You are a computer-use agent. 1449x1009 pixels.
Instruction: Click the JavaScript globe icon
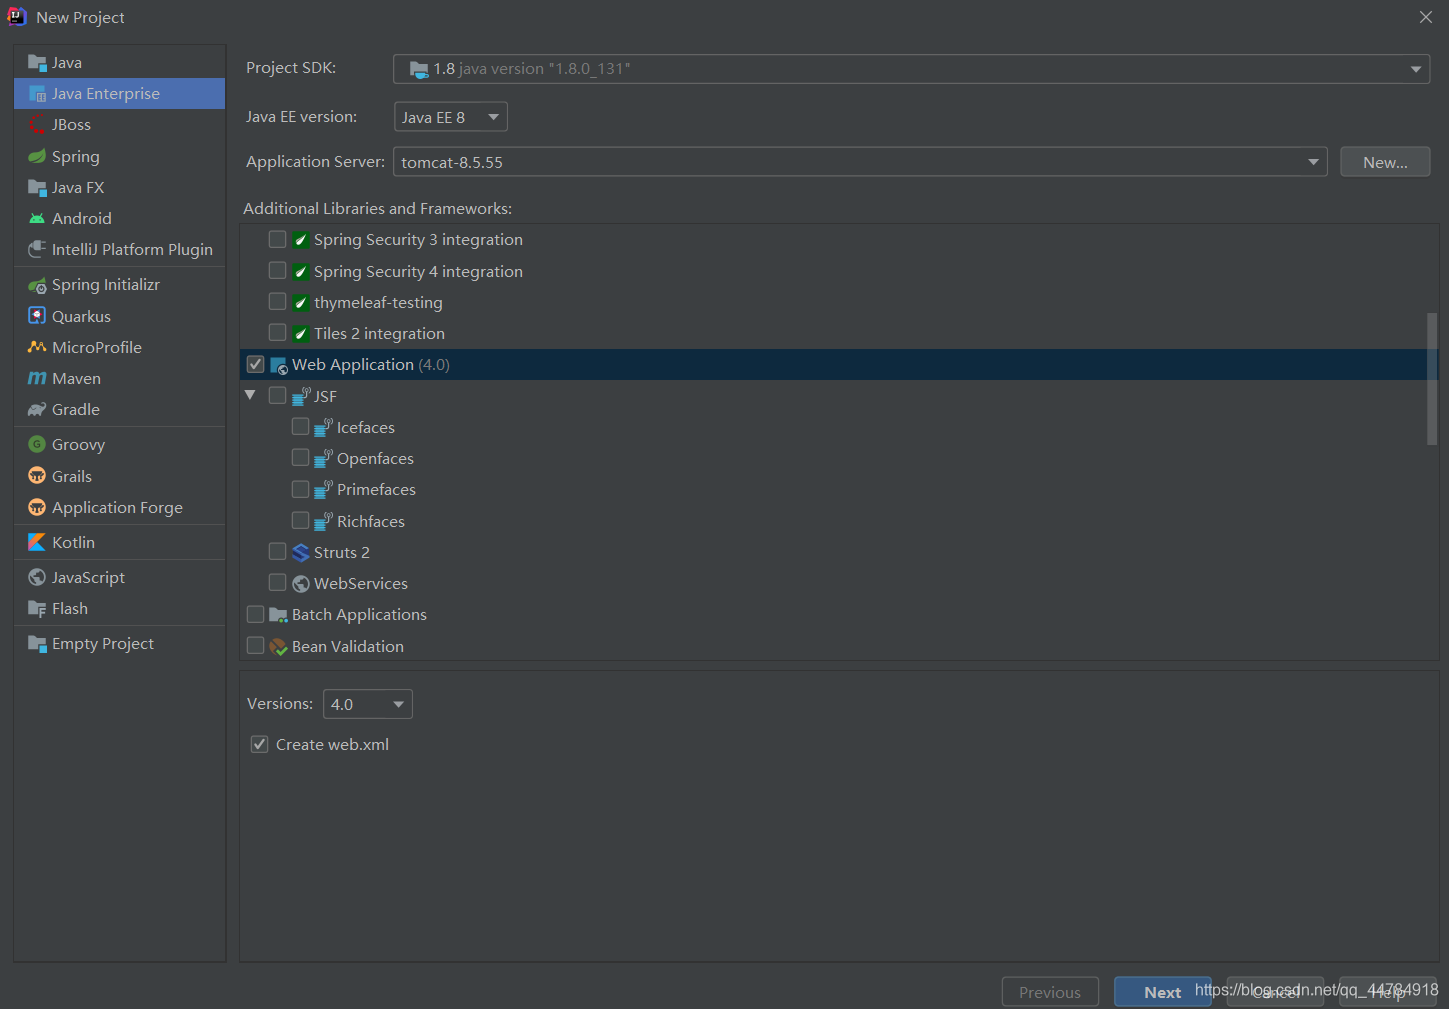[37, 578]
